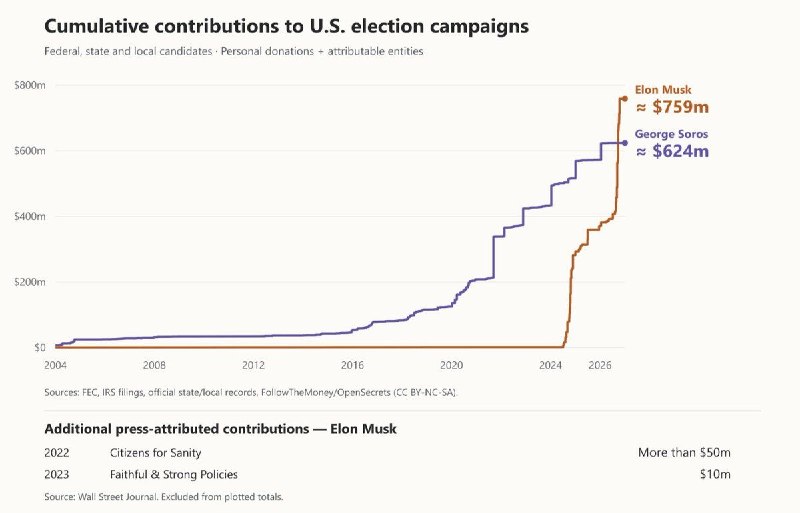Click the ≈ $759m total value

point(672,107)
